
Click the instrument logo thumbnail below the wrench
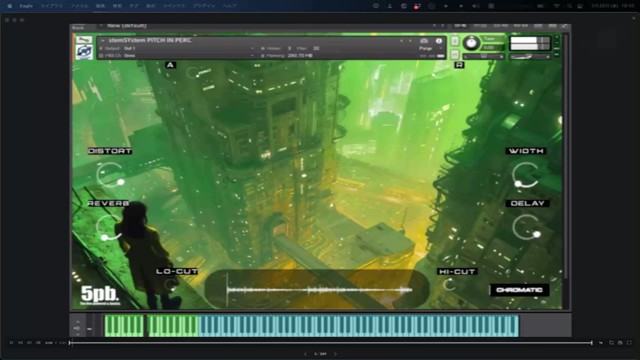(x=84, y=53)
